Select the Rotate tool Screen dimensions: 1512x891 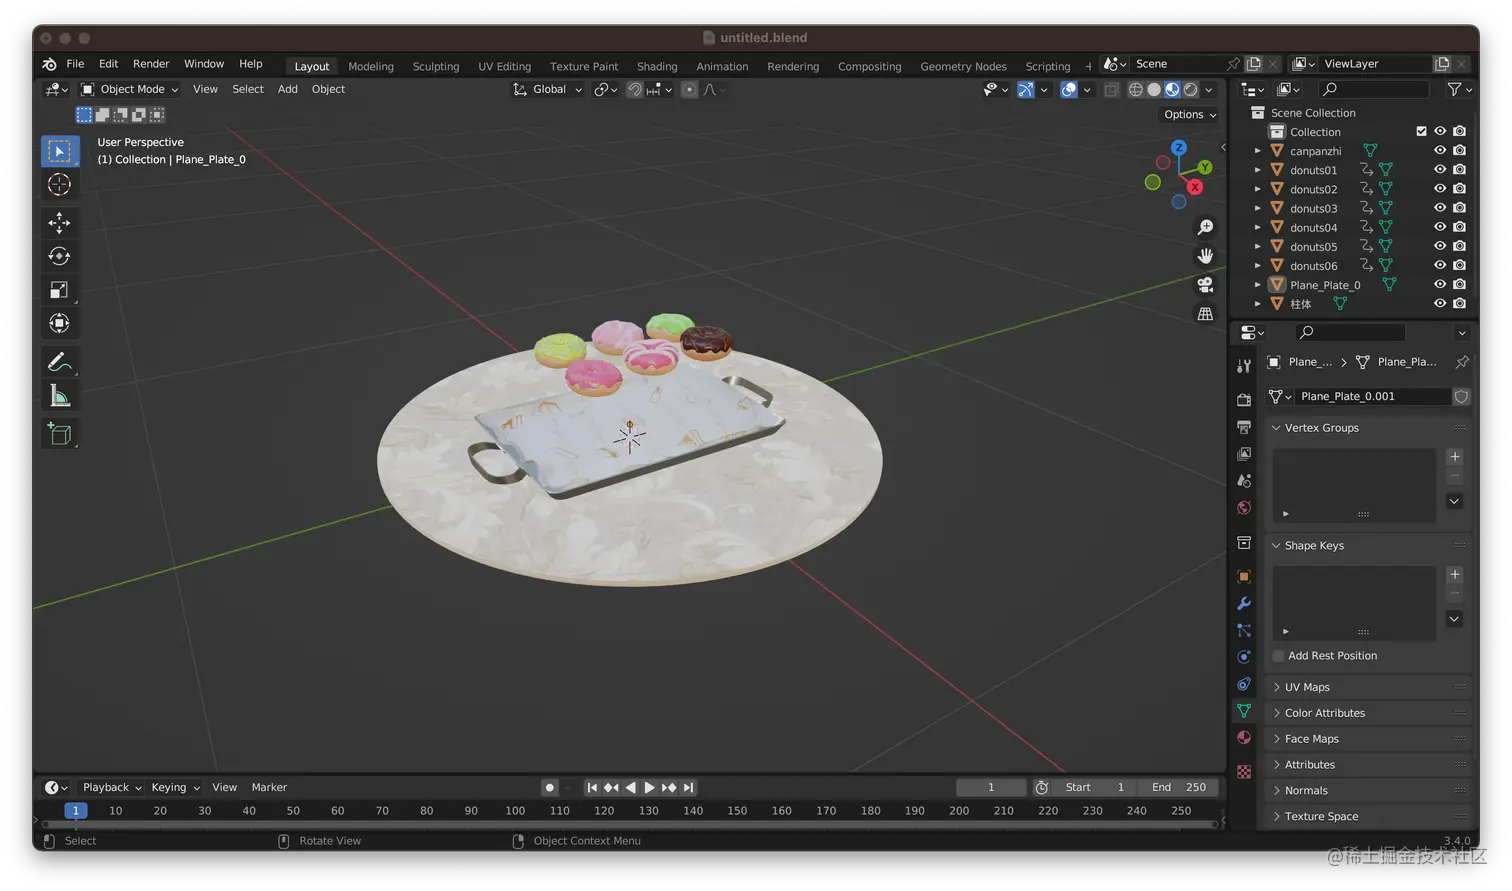[x=59, y=256]
